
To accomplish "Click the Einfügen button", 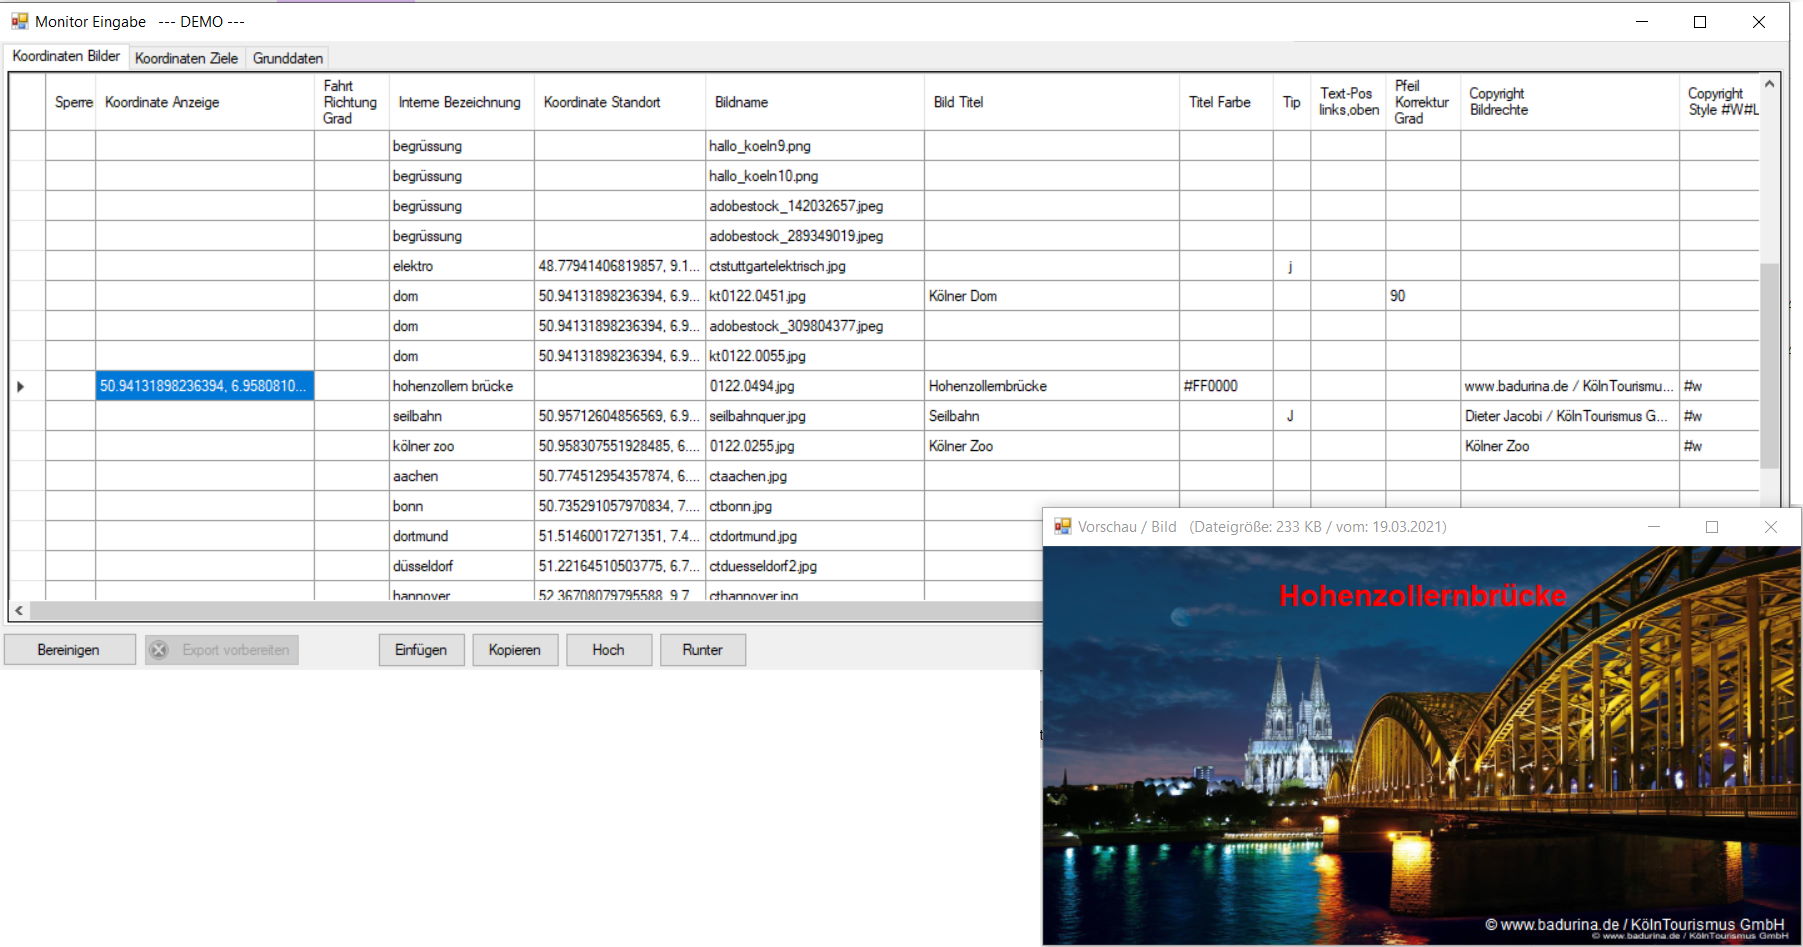I will (421, 650).
